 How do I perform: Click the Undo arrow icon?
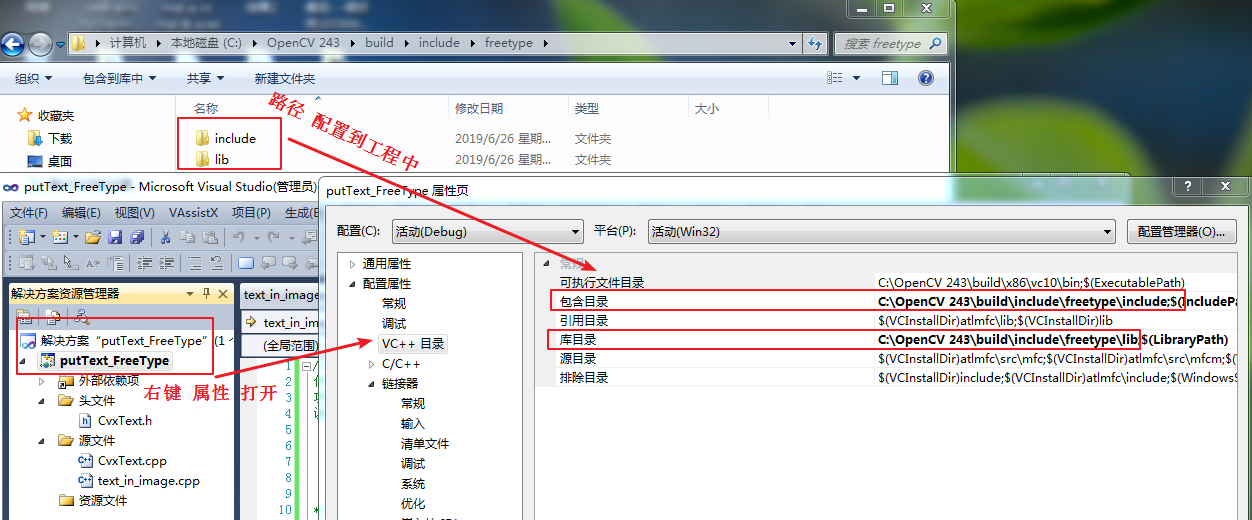[239, 237]
